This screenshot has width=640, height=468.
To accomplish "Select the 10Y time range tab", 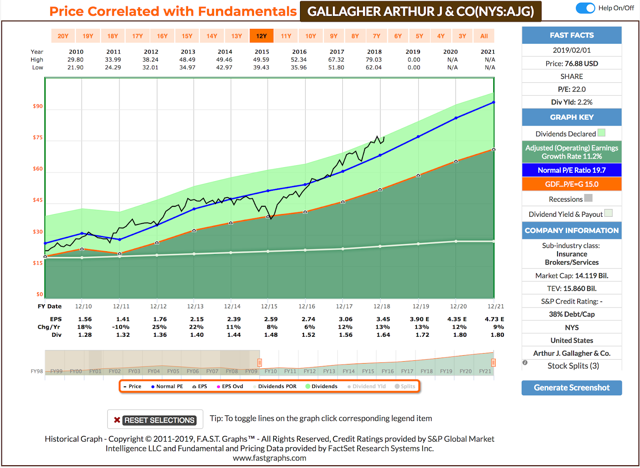I will 311,36.
